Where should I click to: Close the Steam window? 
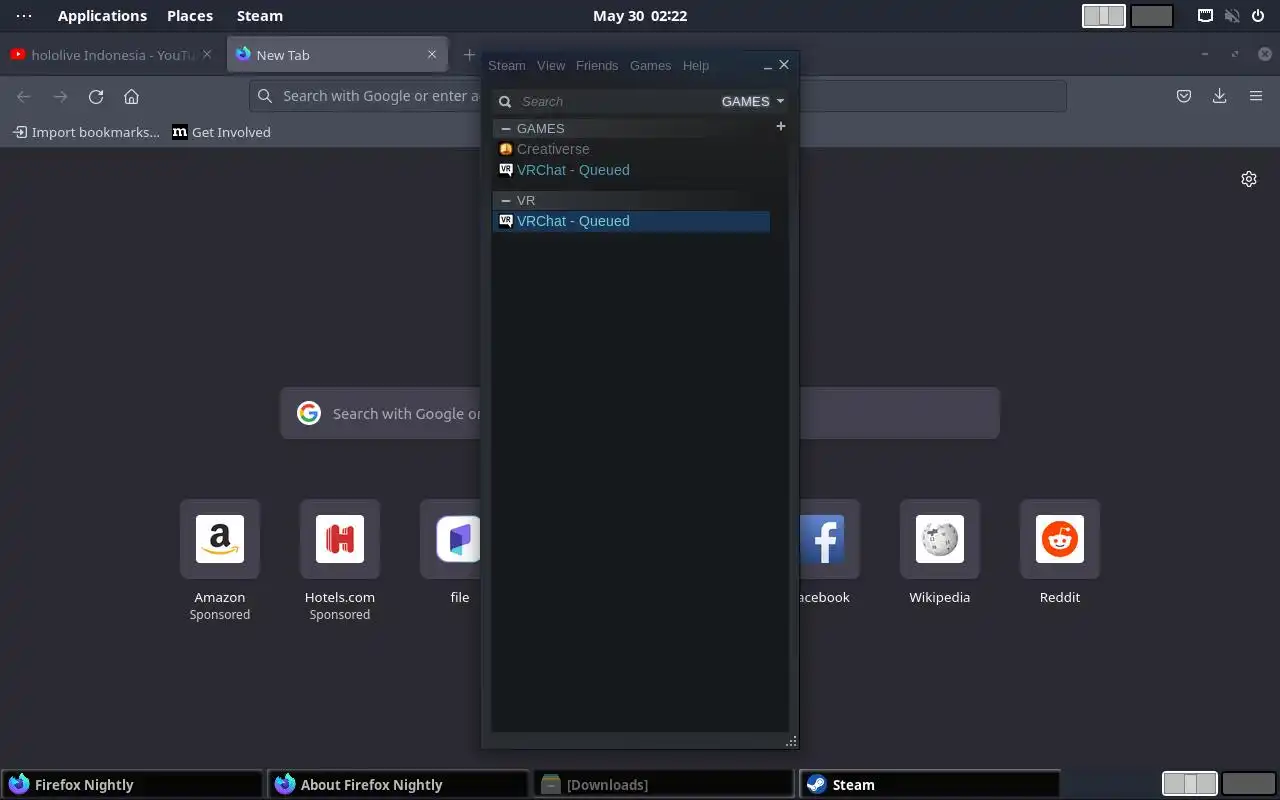(784, 64)
